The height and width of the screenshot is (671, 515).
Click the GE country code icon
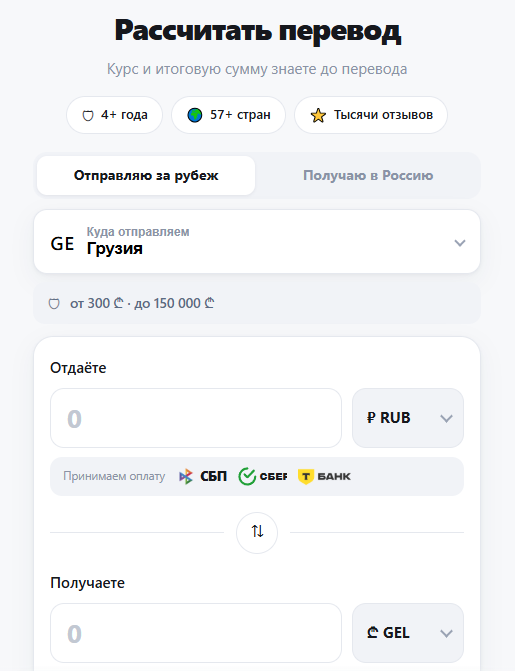tap(62, 243)
